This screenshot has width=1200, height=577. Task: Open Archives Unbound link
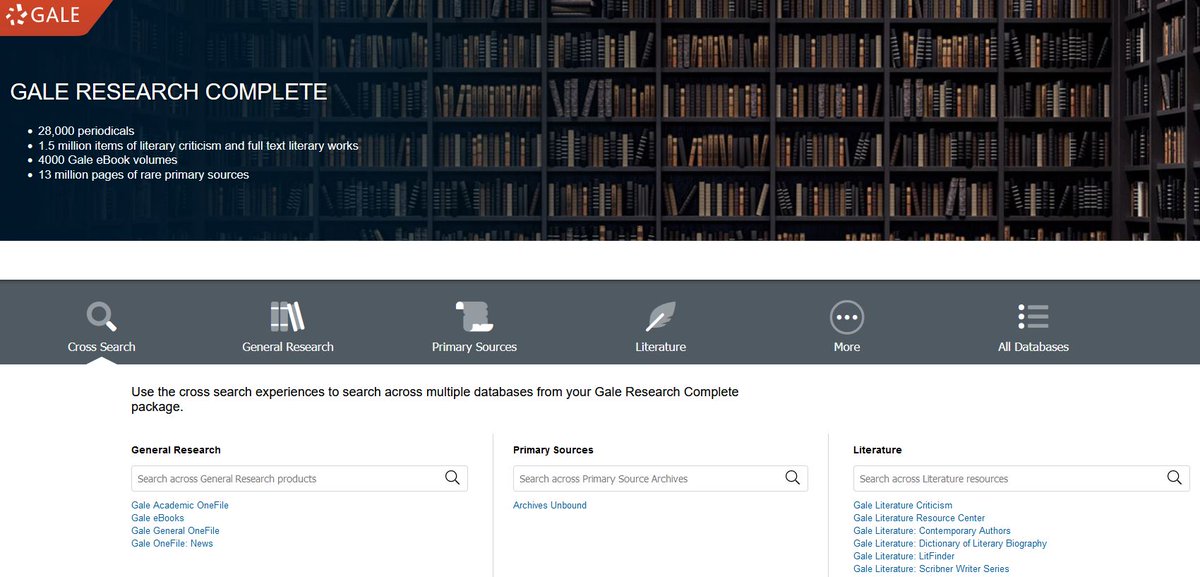(550, 505)
